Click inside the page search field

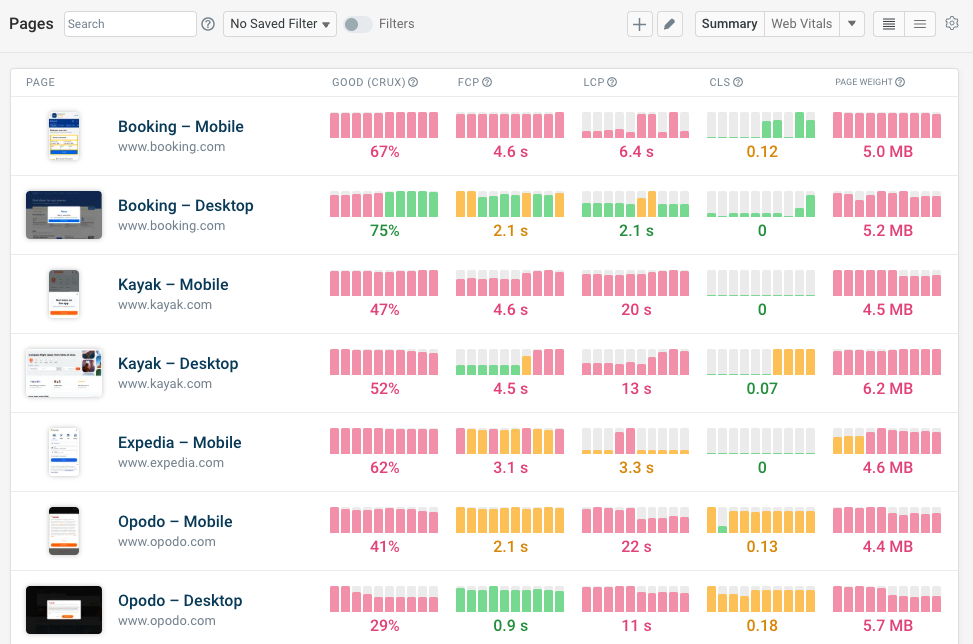click(x=129, y=23)
